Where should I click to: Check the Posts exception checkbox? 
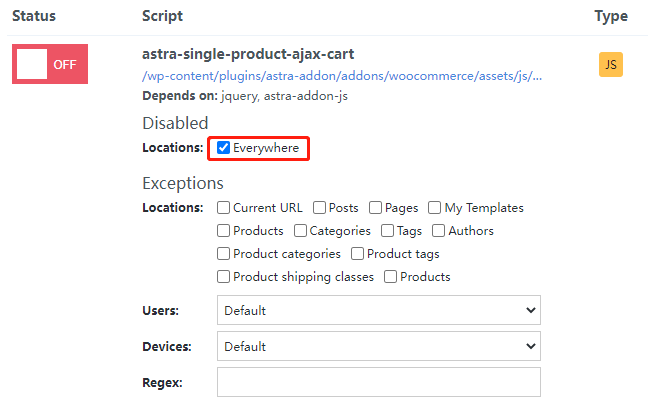[319, 208]
